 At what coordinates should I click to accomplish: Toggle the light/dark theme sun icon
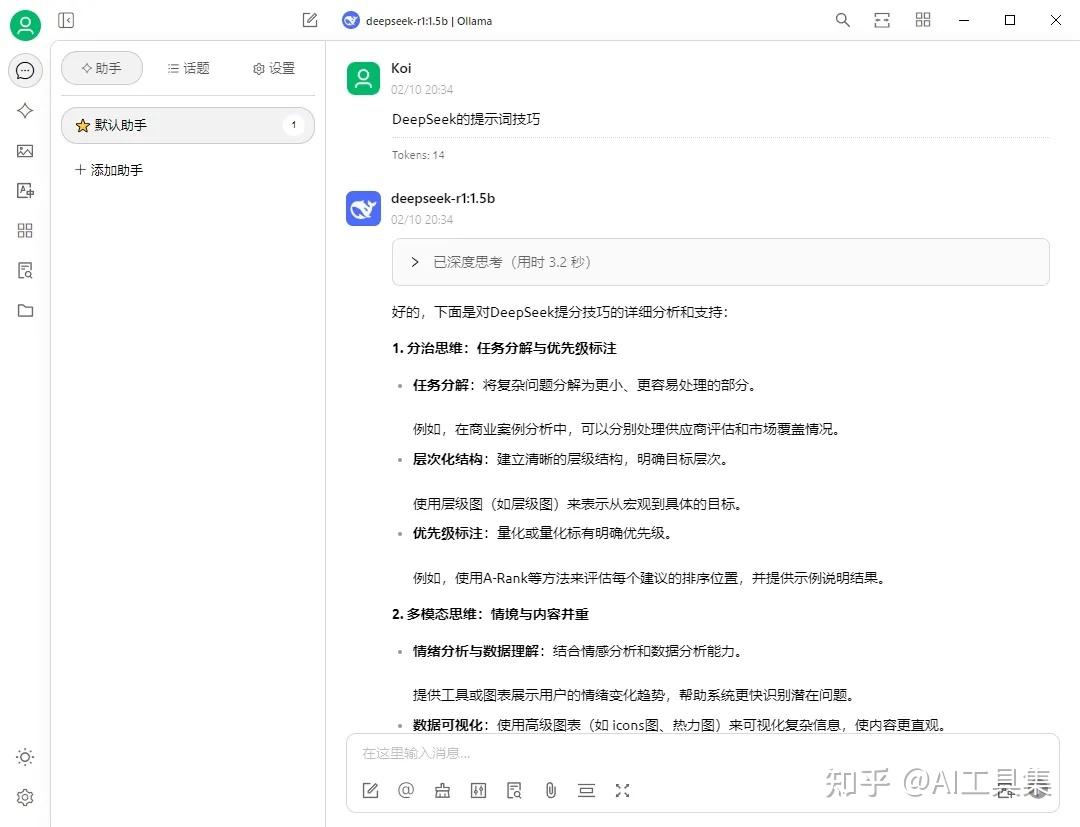25,757
